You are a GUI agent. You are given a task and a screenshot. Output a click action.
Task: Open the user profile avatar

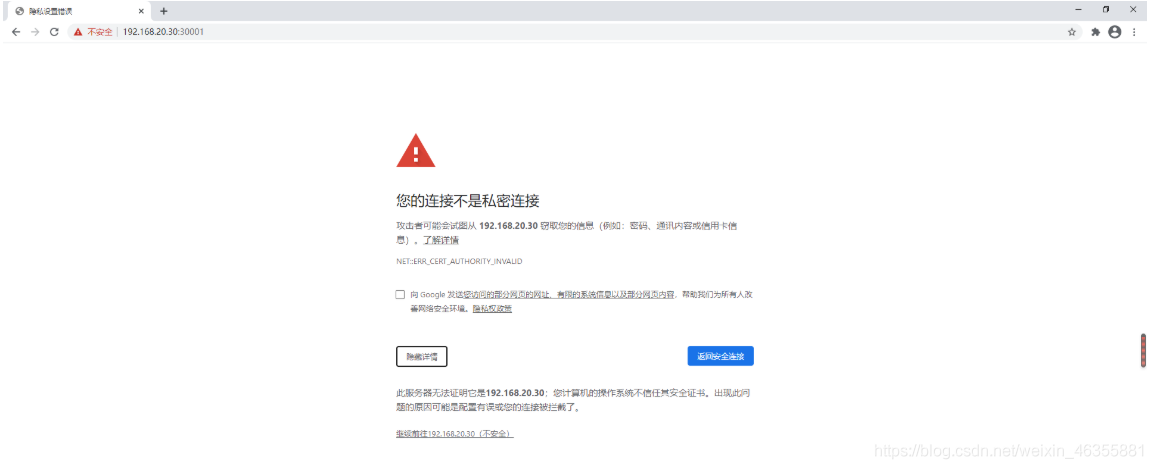point(1115,32)
